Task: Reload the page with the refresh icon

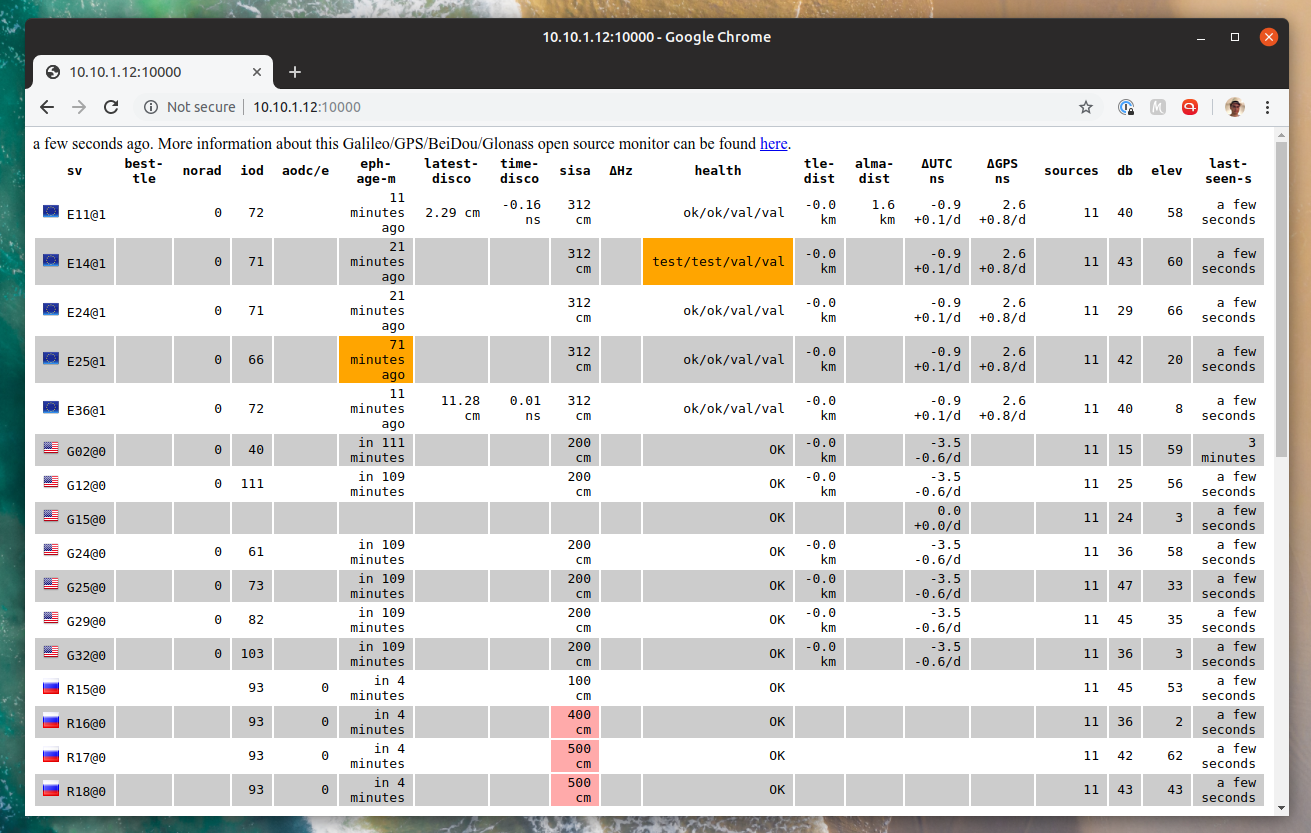Action: click(111, 107)
